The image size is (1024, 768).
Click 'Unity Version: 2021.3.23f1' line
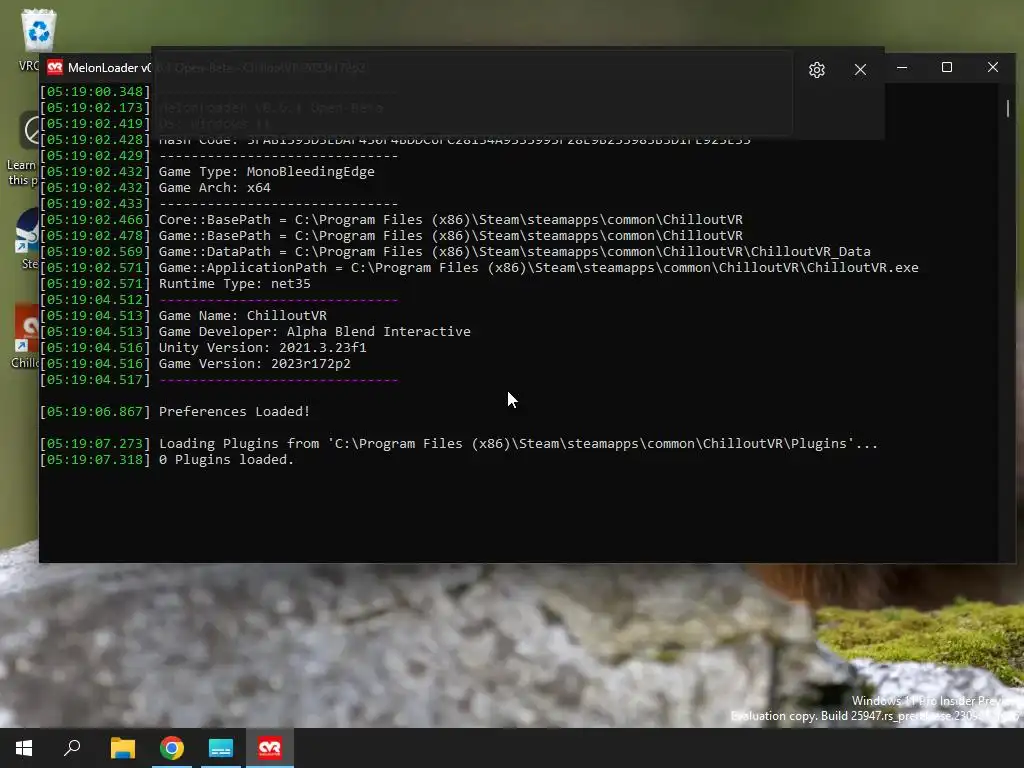[263, 348]
